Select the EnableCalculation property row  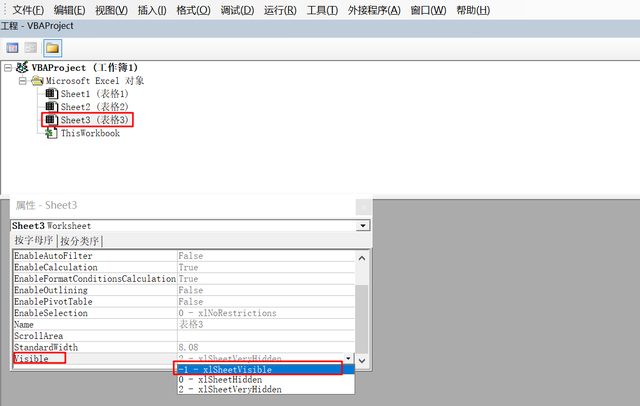point(184,267)
